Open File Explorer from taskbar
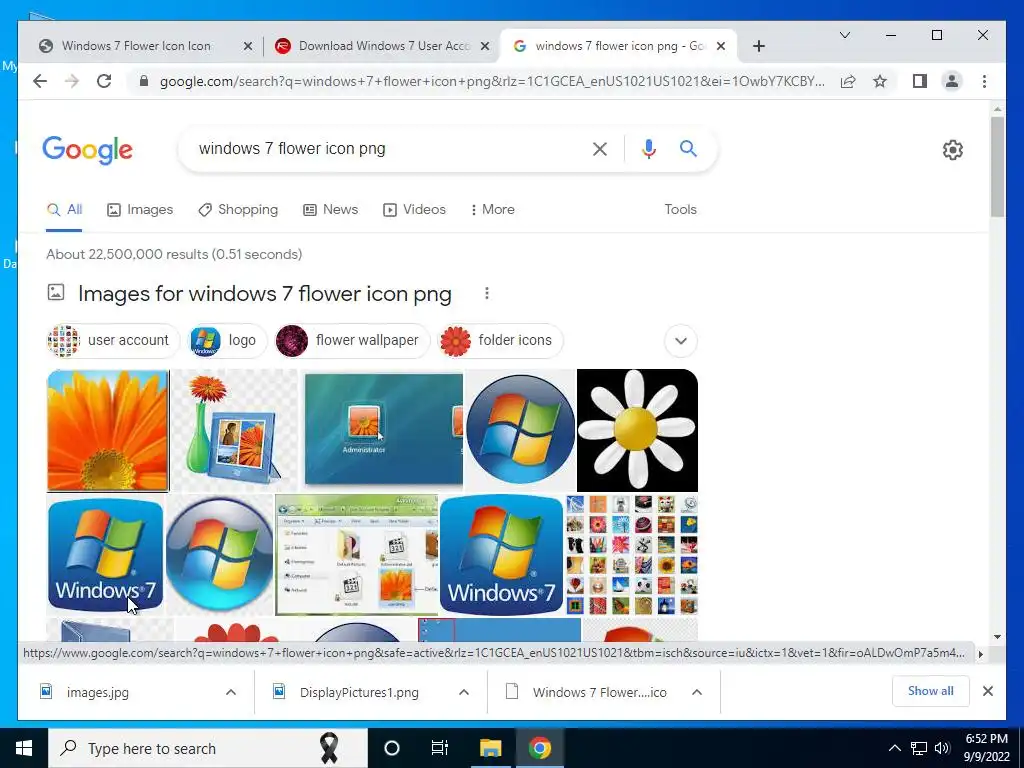Screen dimensions: 1024x768 click(490, 748)
